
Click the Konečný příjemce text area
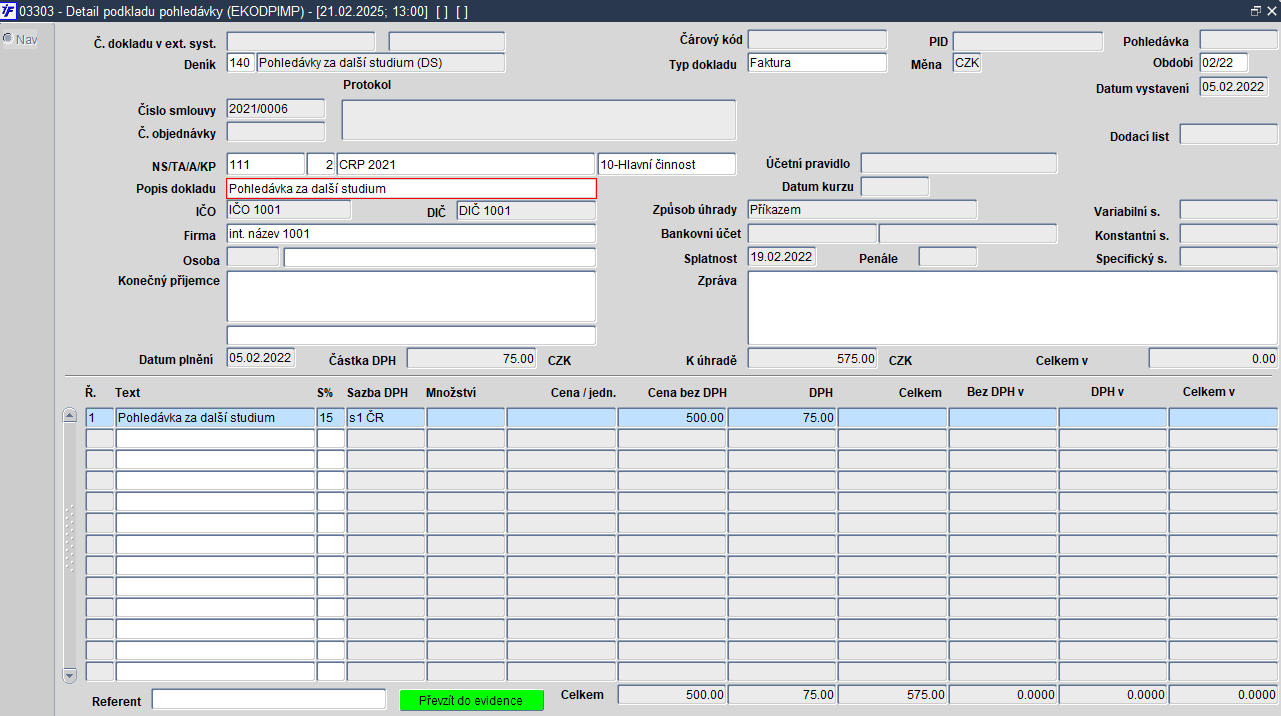pos(411,296)
